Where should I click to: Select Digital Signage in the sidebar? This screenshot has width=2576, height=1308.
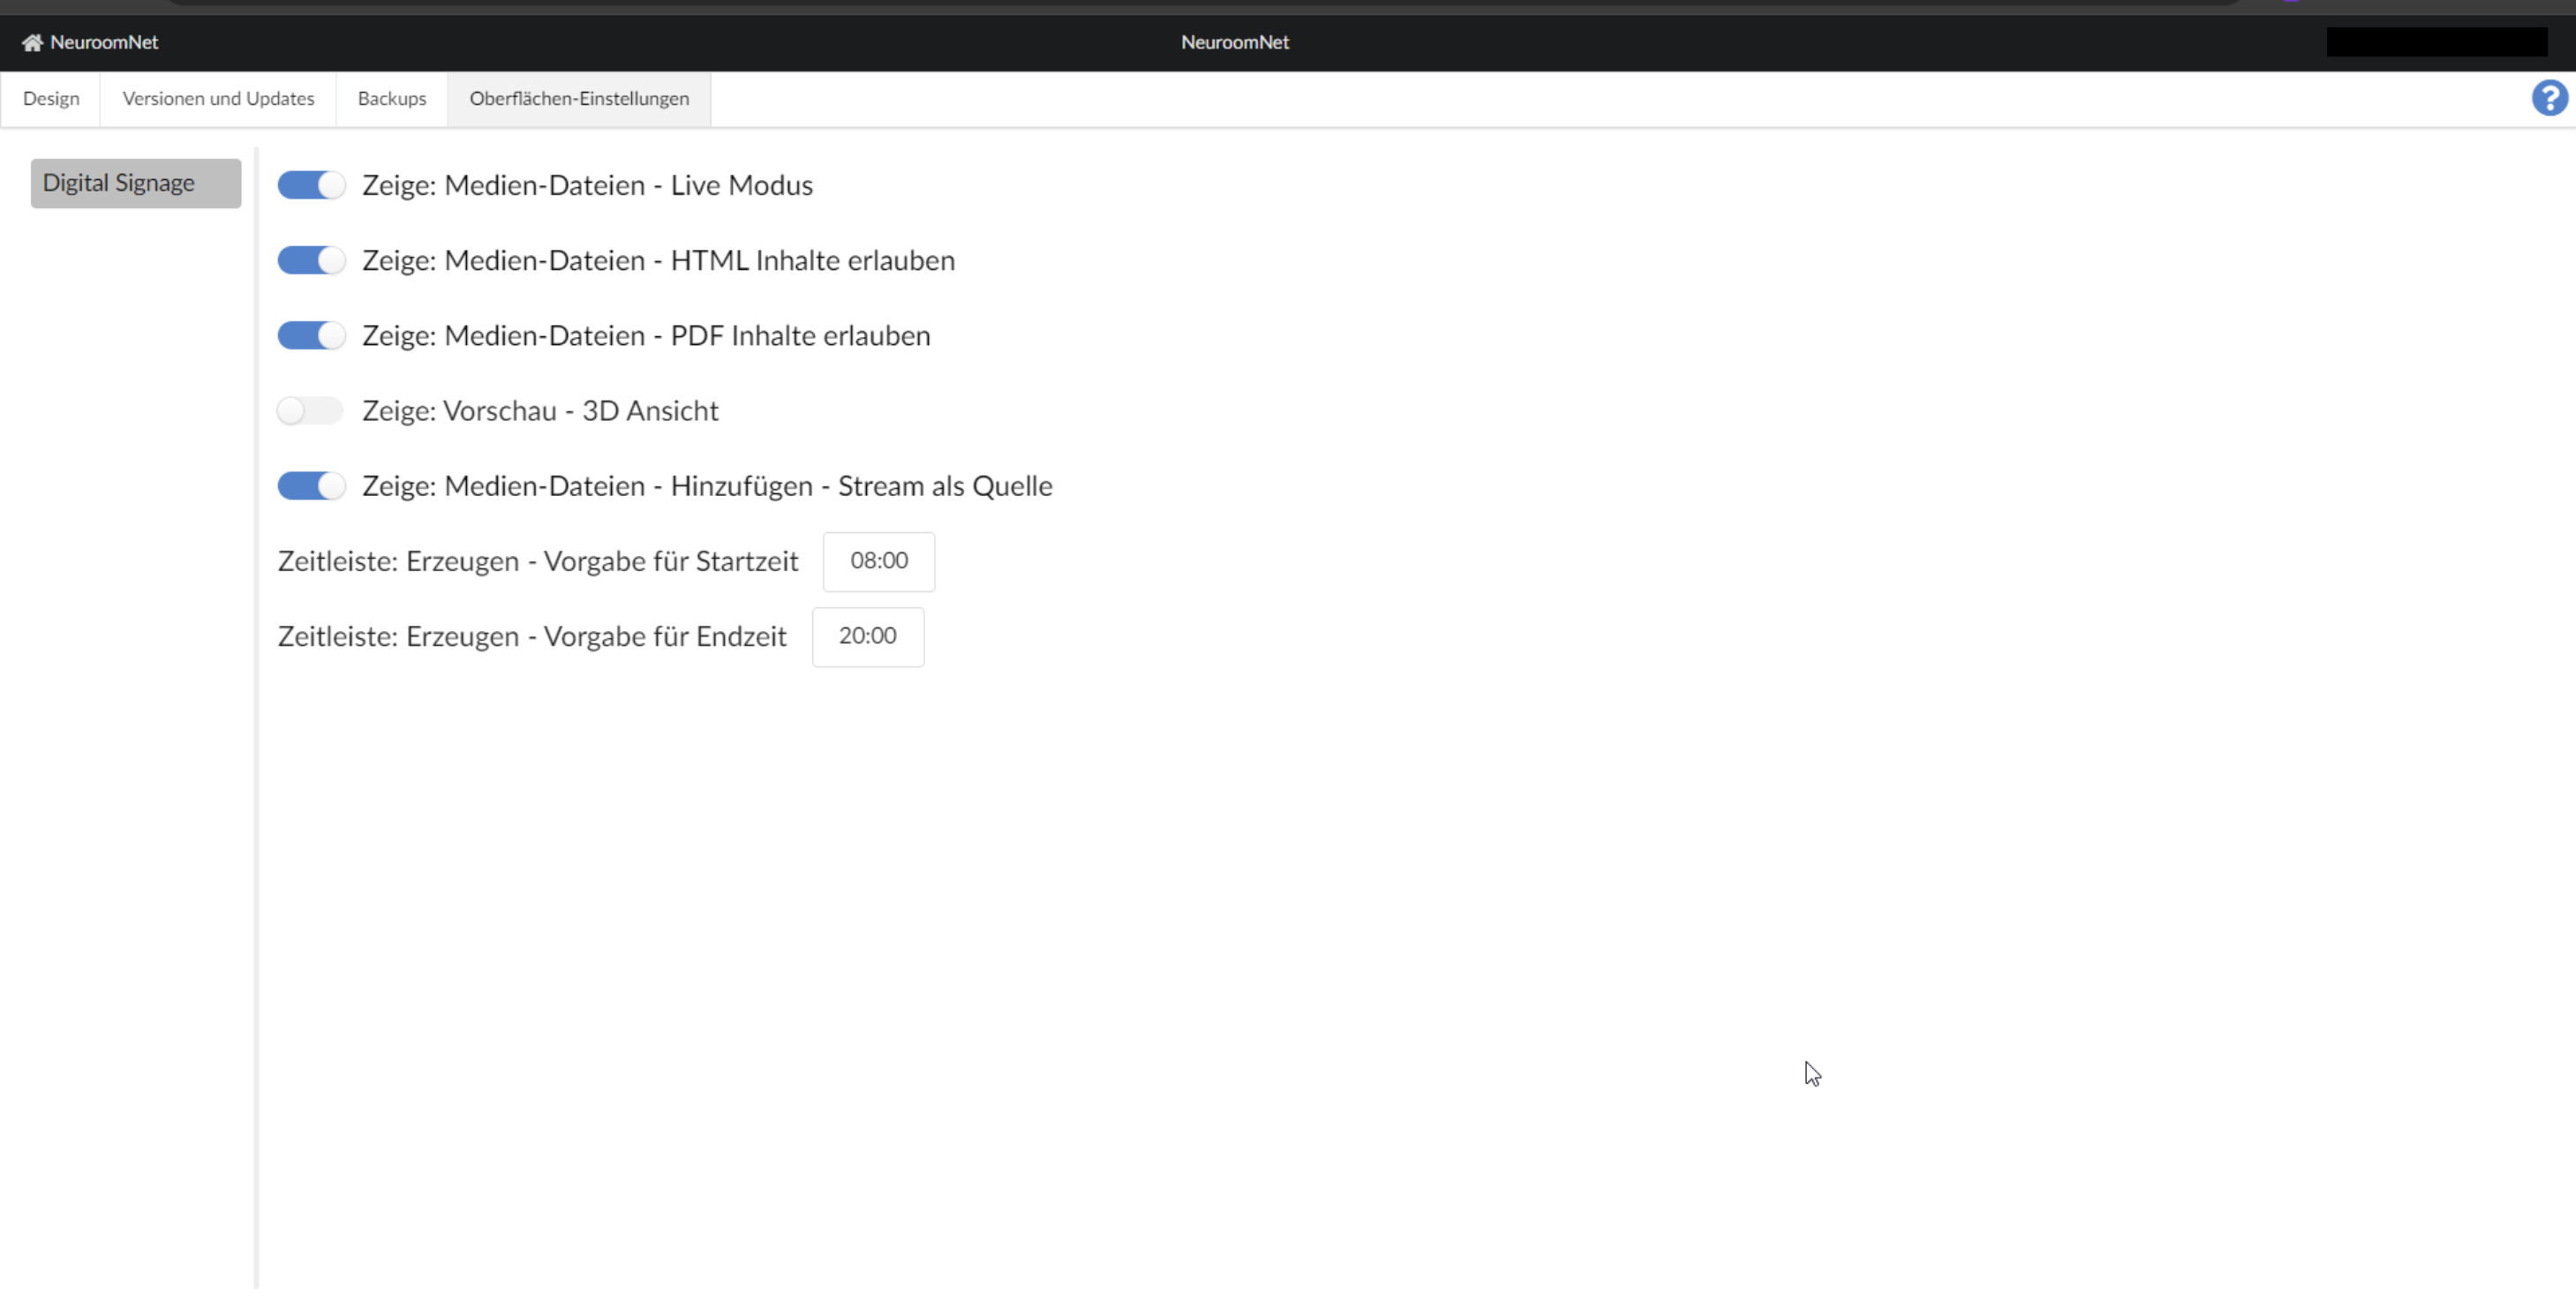click(x=135, y=183)
